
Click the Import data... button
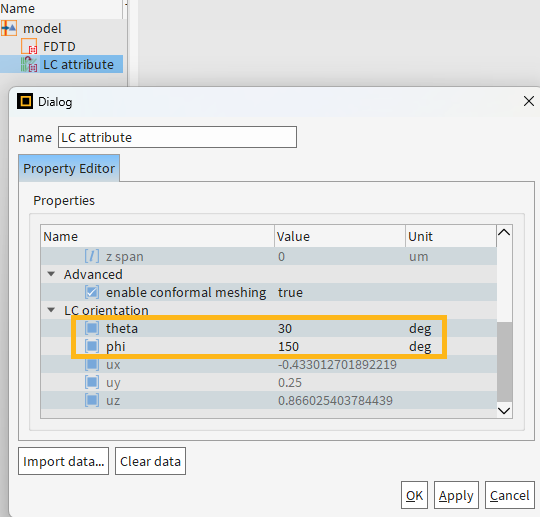click(63, 461)
